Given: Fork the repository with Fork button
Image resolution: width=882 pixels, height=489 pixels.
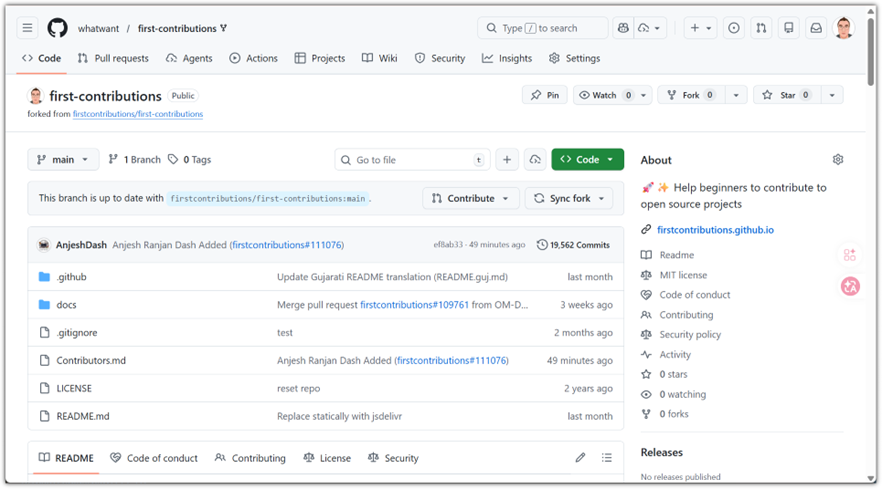Looking at the screenshot, I should pos(692,95).
